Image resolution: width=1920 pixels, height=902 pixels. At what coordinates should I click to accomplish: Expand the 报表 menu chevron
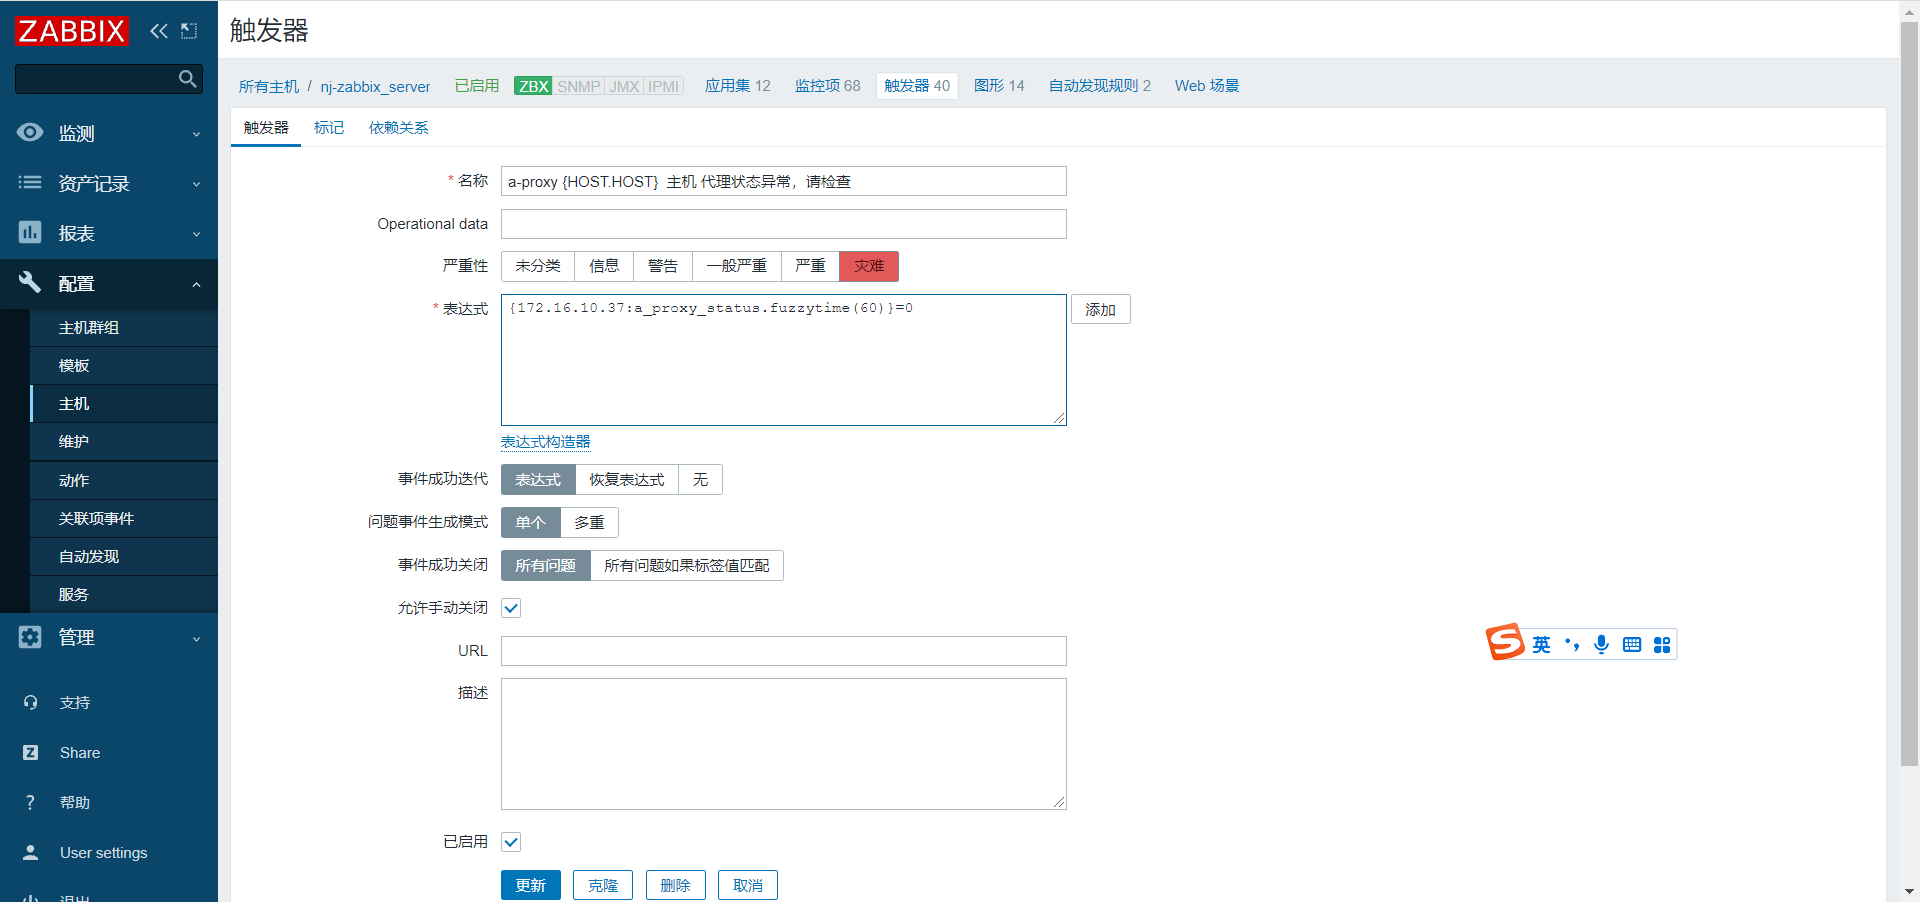196,234
